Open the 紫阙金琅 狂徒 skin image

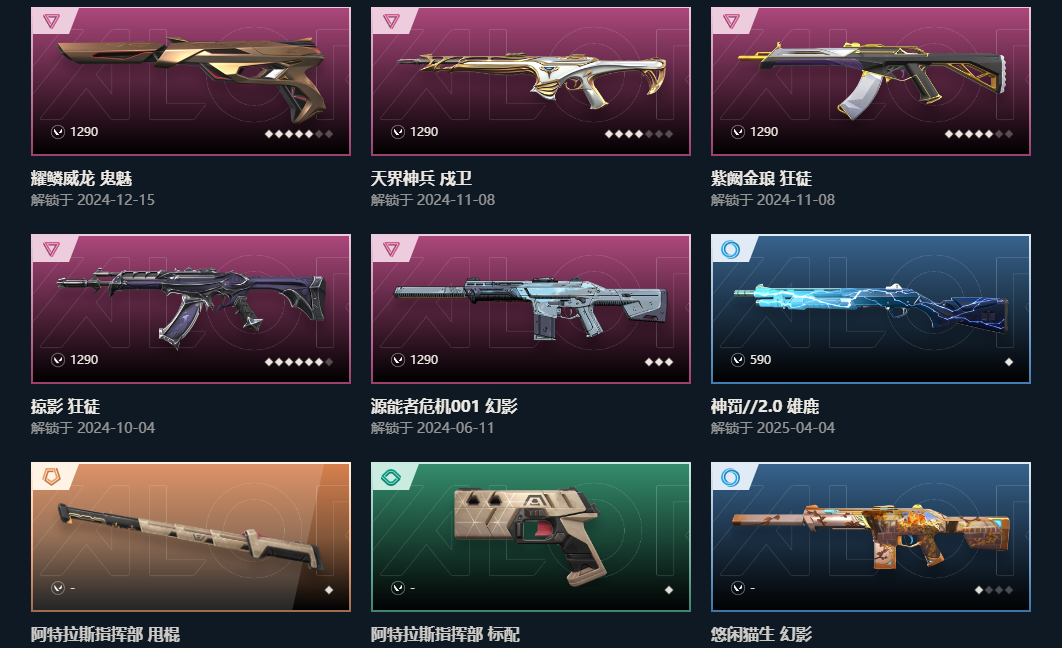point(871,81)
